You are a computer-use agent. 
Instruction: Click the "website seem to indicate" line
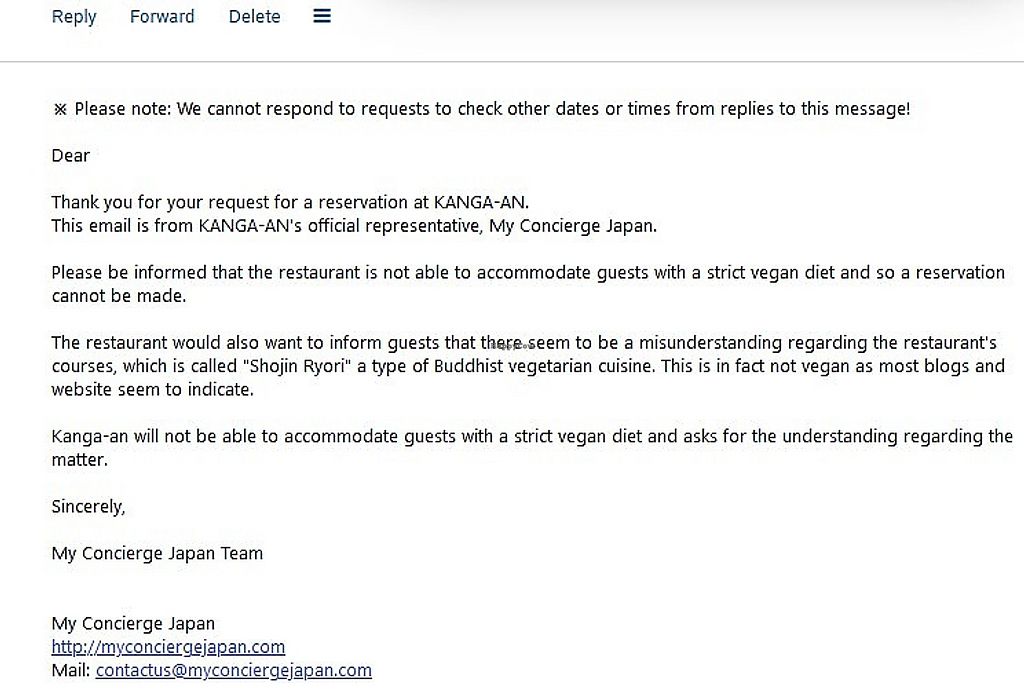(x=153, y=389)
